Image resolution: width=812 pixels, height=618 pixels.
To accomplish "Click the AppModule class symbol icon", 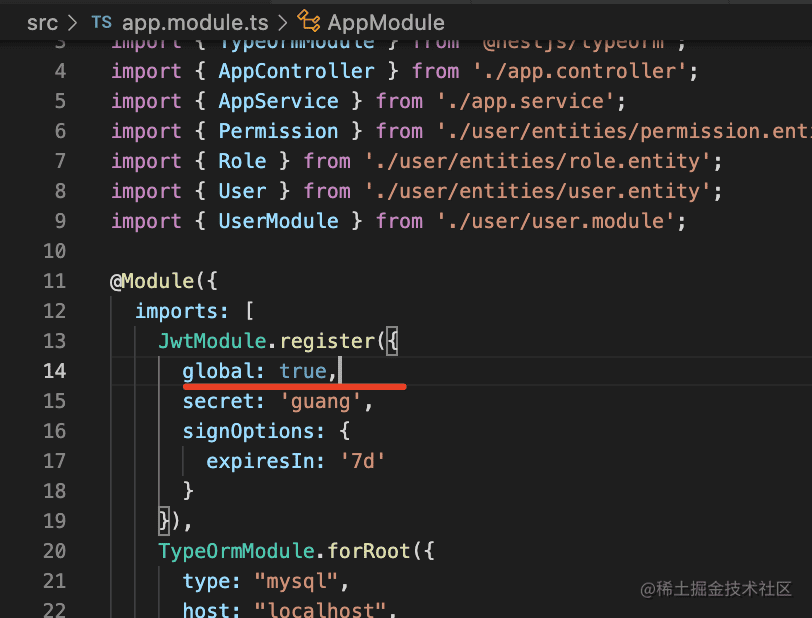I will pyautogui.click(x=309, y=22).
